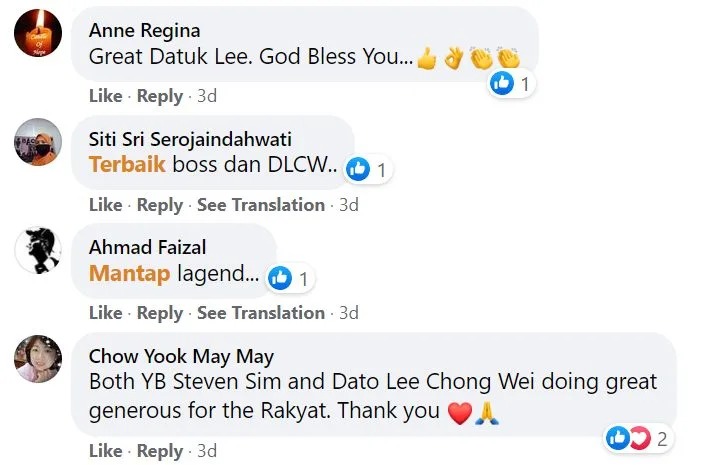Screen dimensions: 704x465
Task: Like Siti Sri Serojaindahwati's comment
Action: pos(106,205)
